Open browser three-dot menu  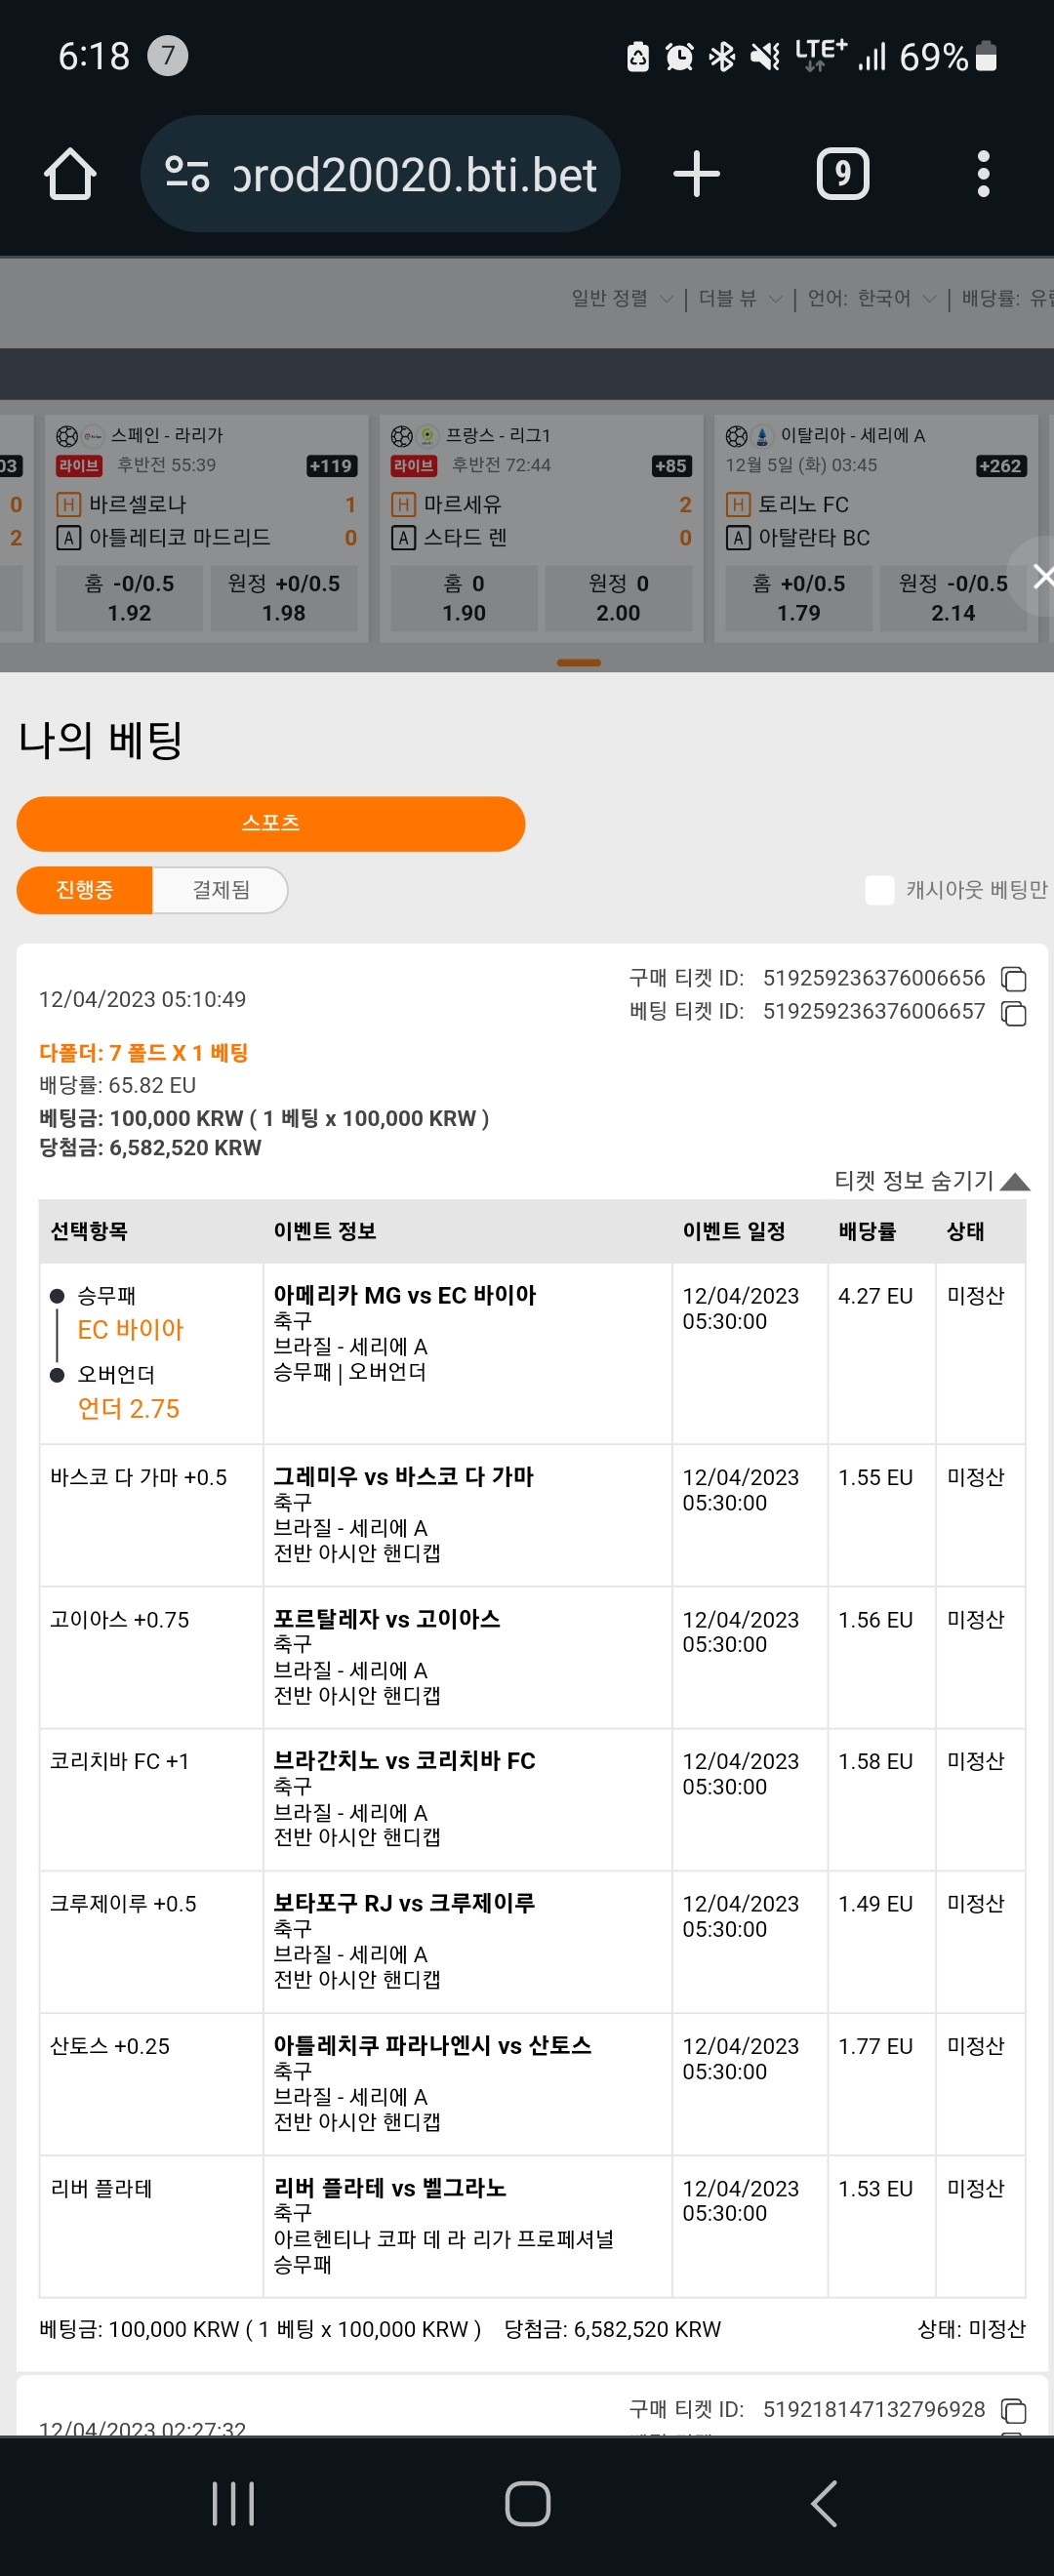(x=983, y=174)
